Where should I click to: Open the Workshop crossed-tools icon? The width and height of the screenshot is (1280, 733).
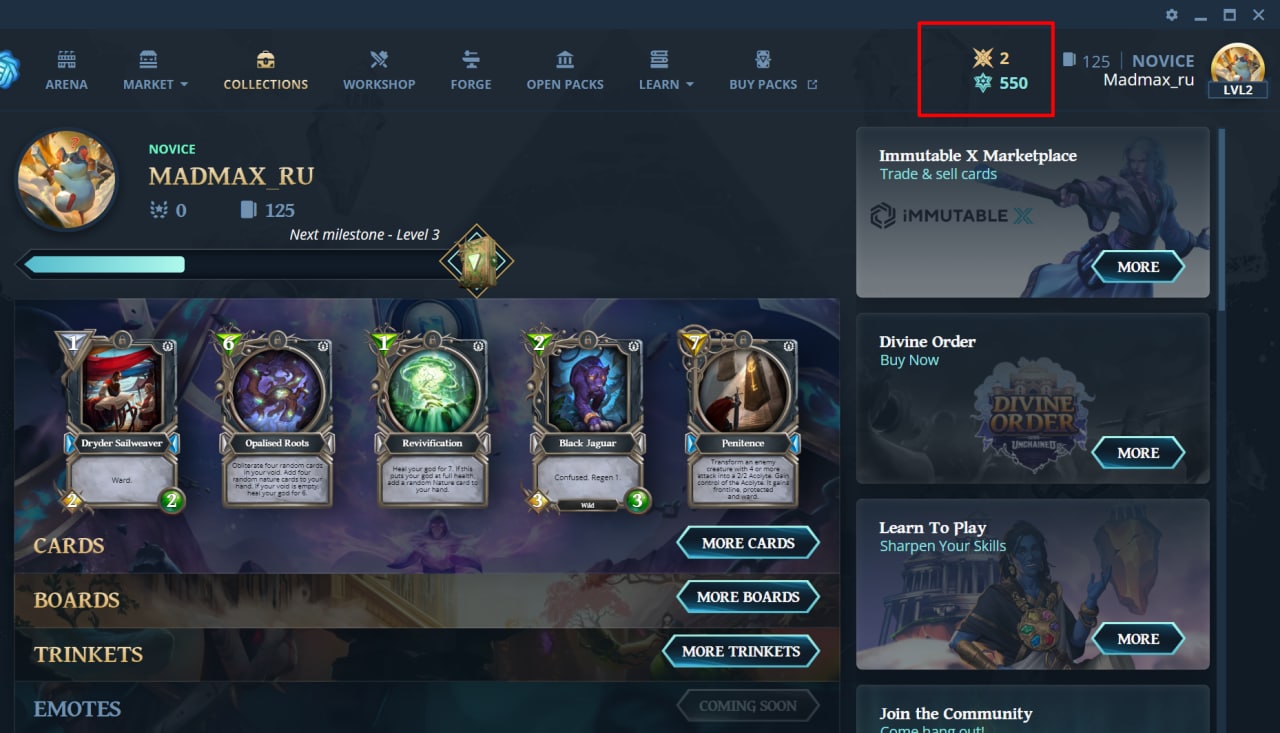379,59
